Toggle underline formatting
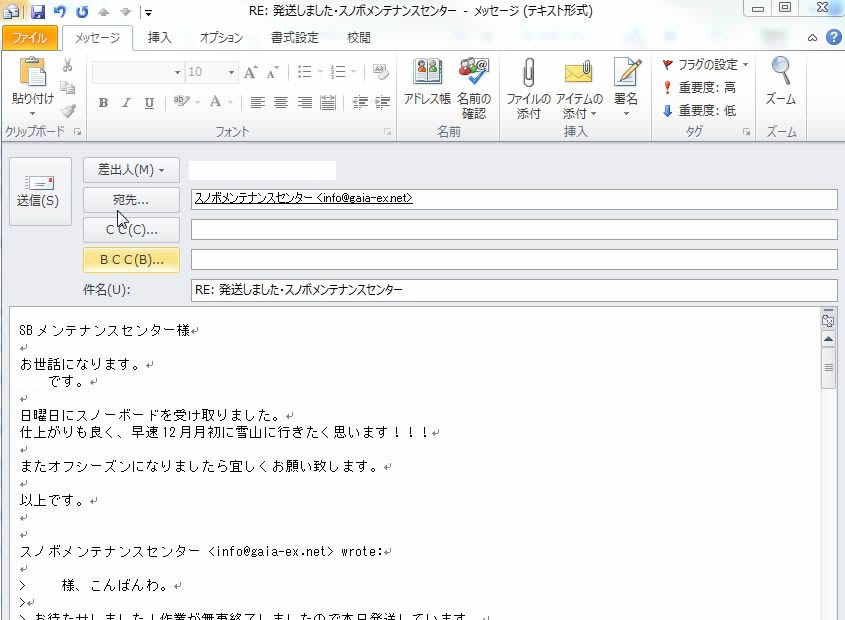 click(x=149, y=102)
